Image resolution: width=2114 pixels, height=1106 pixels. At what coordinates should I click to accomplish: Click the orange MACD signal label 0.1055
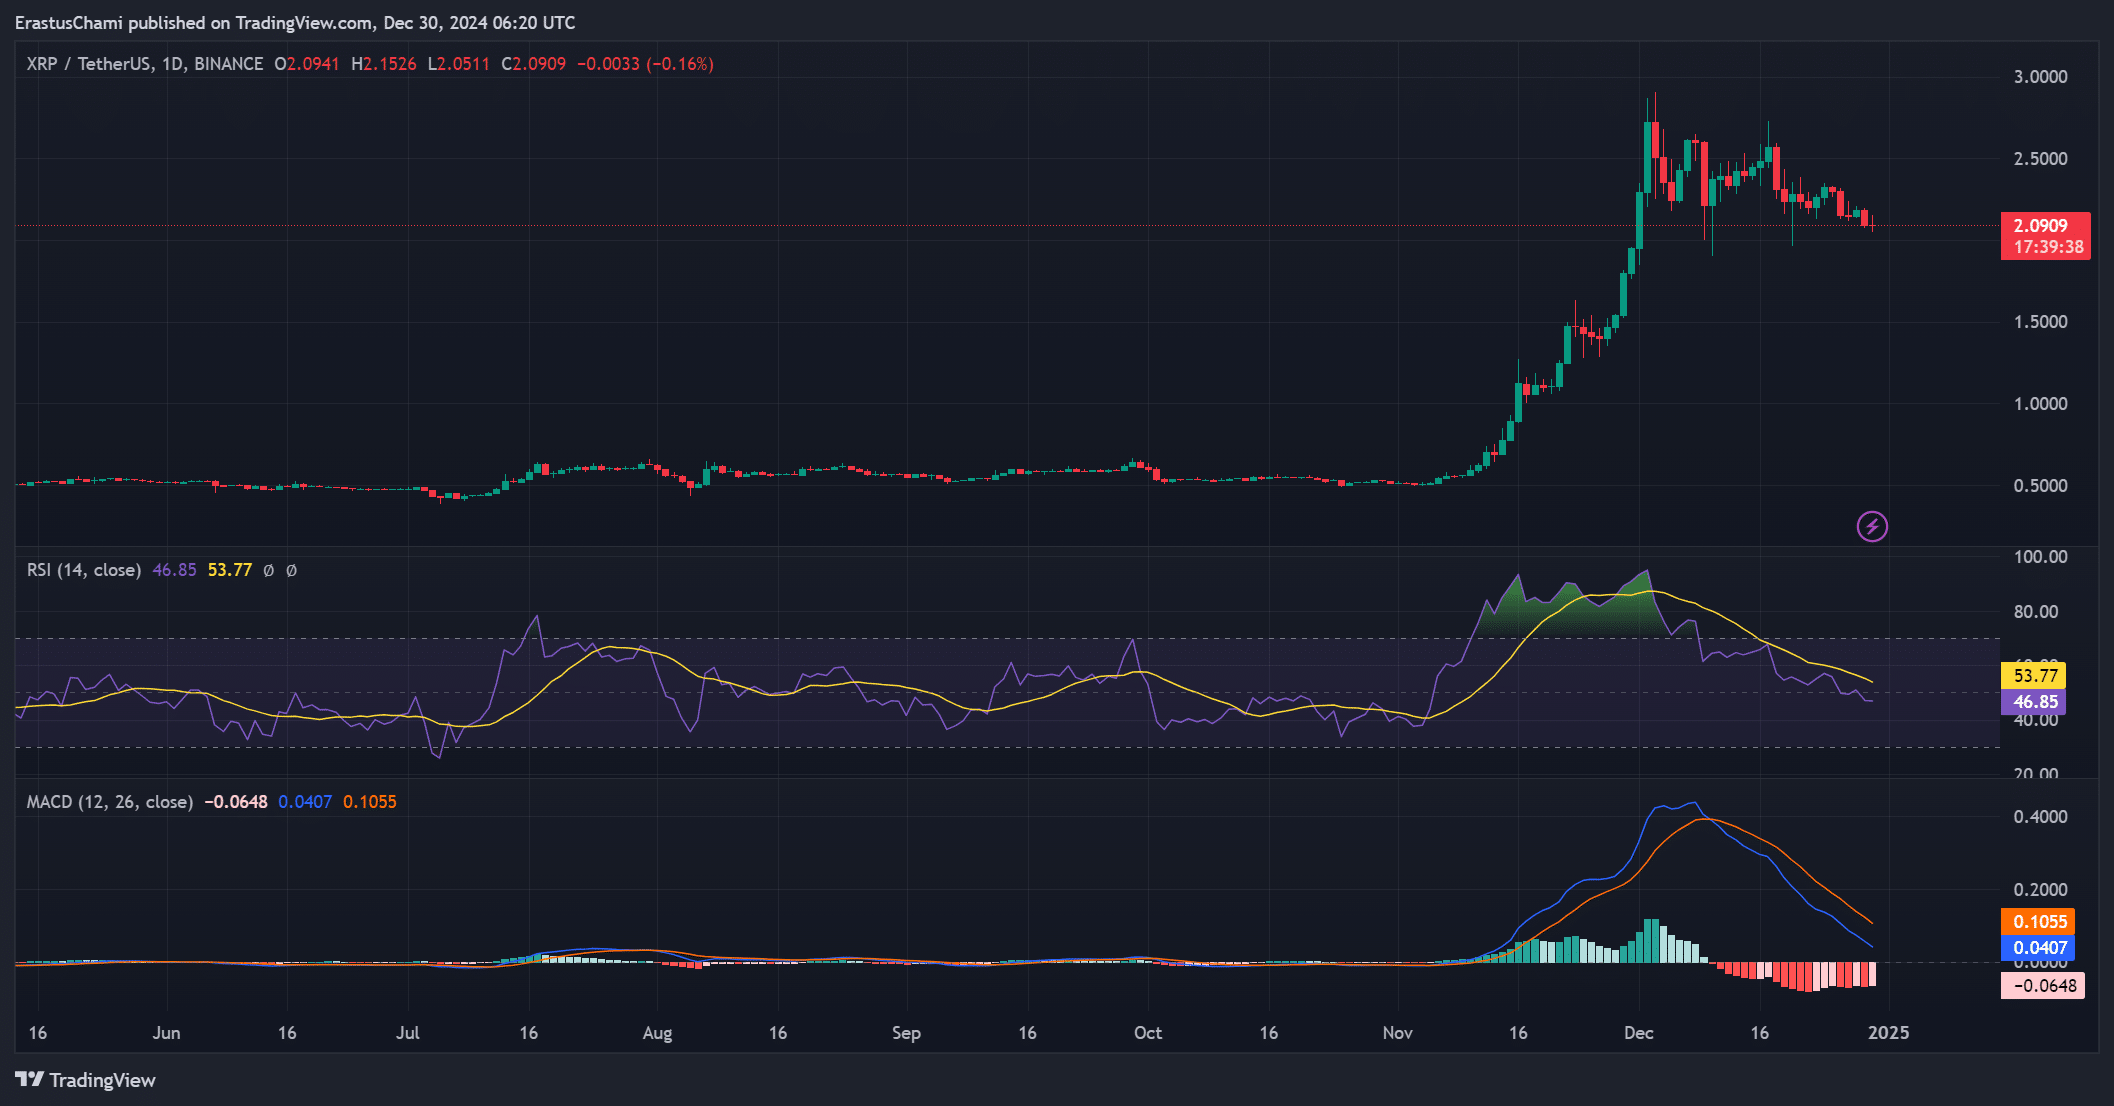click(x=2038, y=922)
